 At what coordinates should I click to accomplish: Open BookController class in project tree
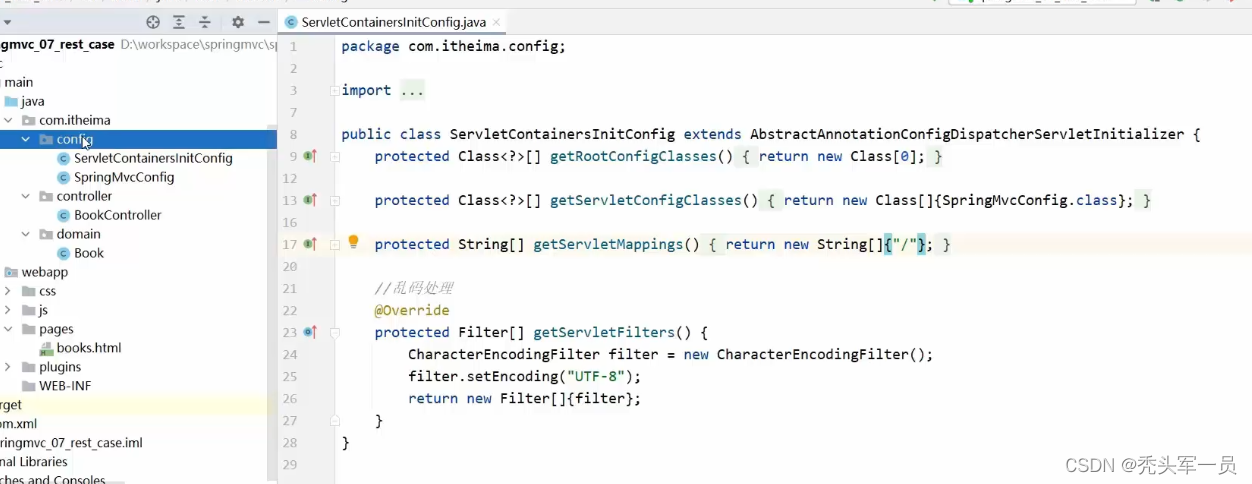pyautogui.click(x=118, y=215)
